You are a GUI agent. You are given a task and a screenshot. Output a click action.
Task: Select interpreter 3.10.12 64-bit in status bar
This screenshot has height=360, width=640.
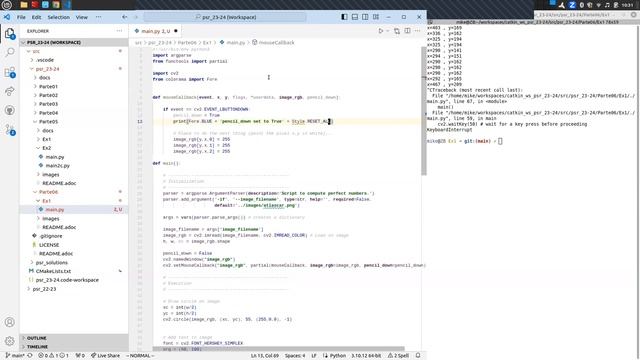[x=366, y=356]
